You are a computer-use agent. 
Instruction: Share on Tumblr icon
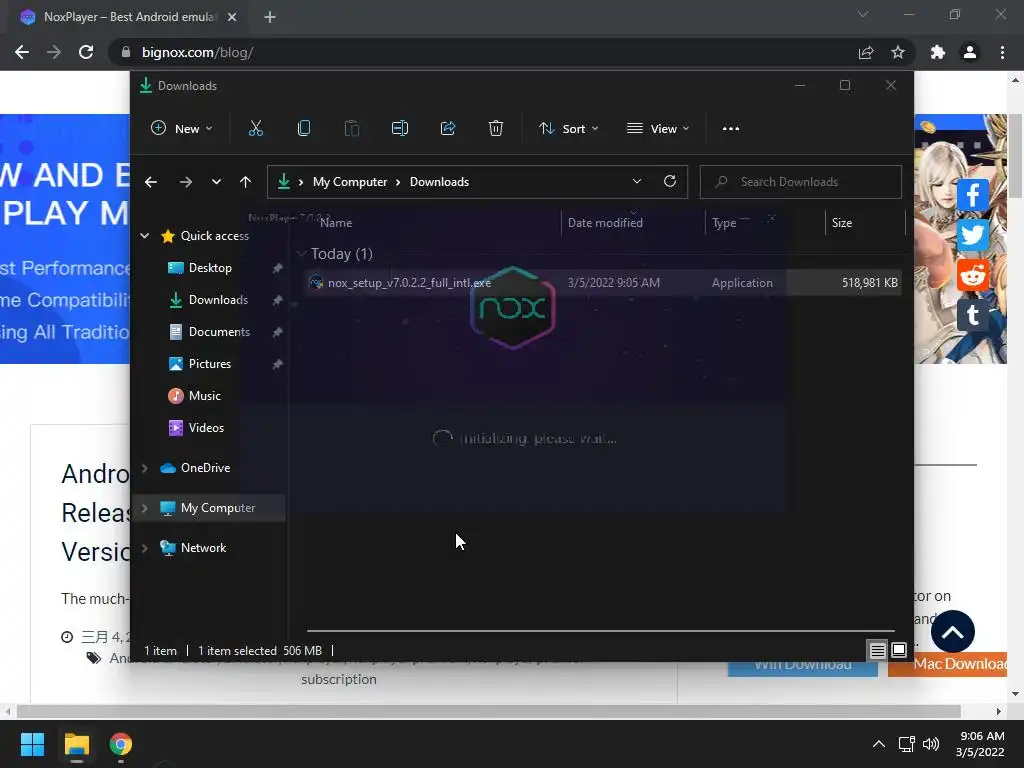(x=972, y=315)
